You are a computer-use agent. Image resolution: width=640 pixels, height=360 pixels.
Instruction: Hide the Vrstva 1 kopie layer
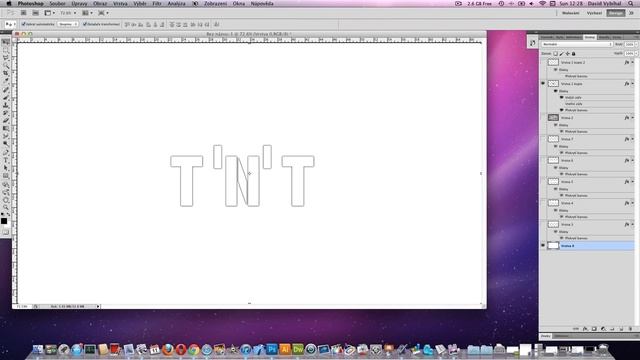[543, 83]
